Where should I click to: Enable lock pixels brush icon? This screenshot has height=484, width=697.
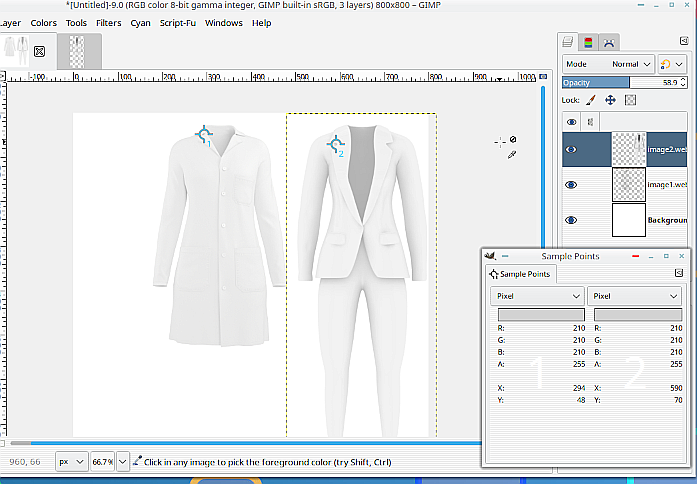[590, 100]
